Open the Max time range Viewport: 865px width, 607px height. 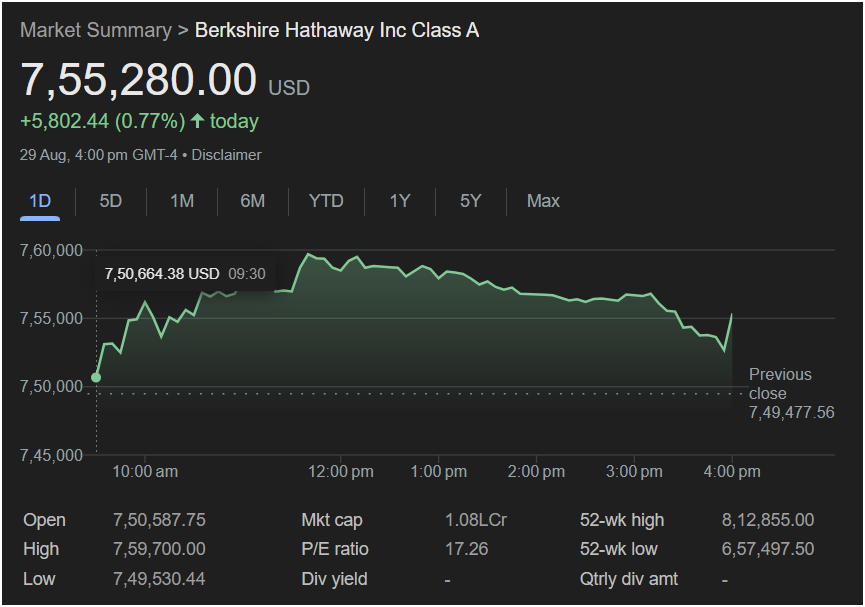[x=543, y=201]
